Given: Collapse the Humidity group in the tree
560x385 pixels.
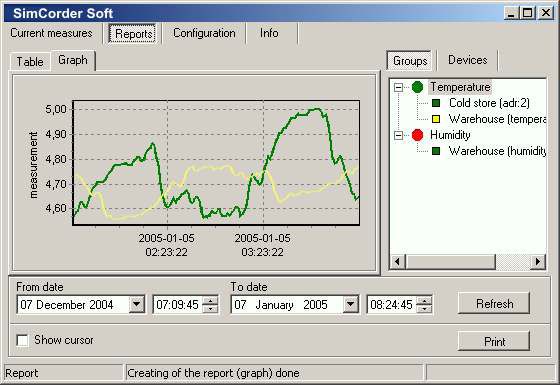Looking at the screenshot, I should [x=399, y=135].
